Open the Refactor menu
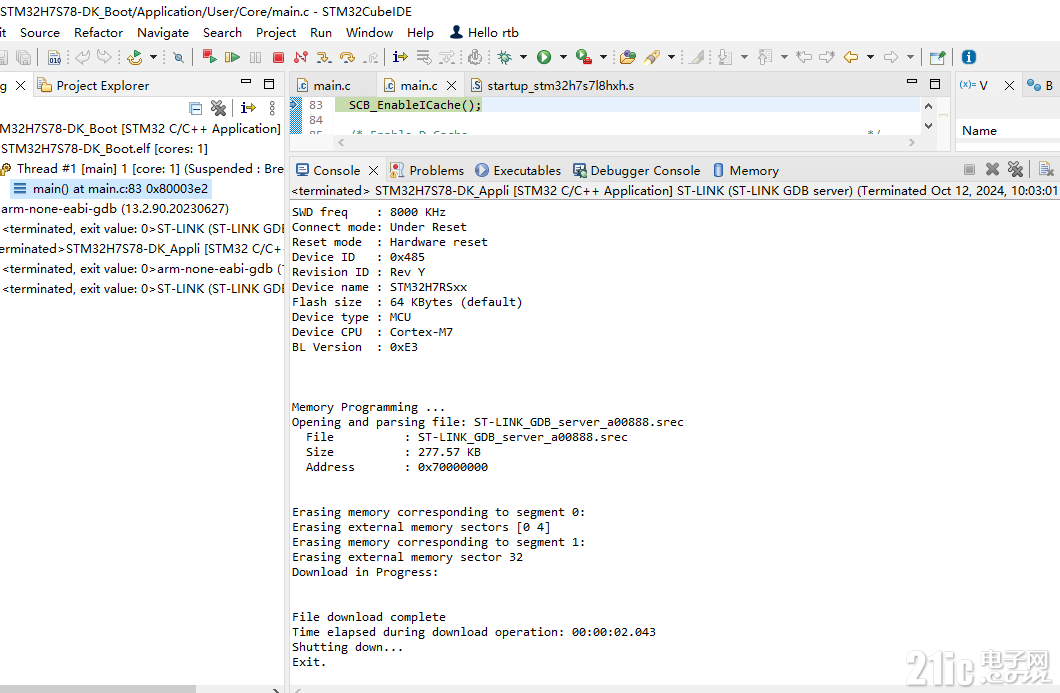The width and height of the screenshot is (1060, 693). coord(99,32)
